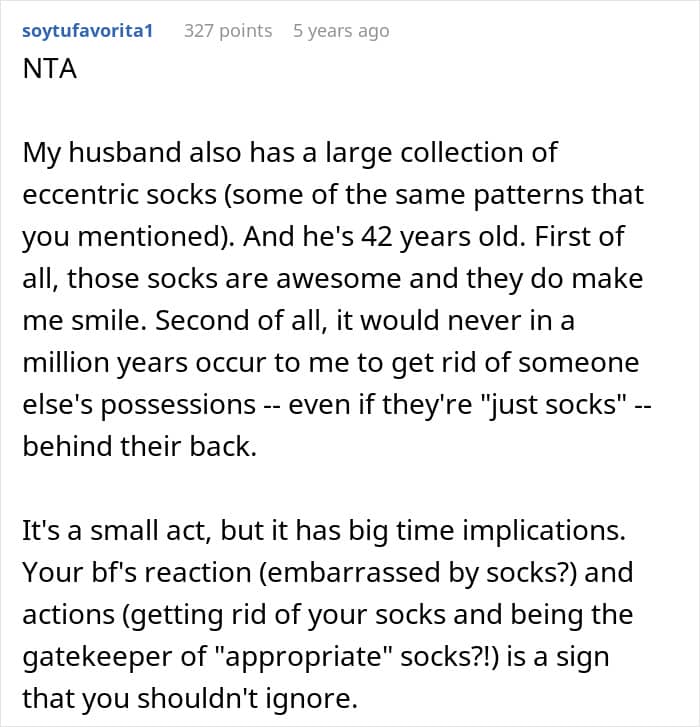Click the 327 points score
Viewport: 700px width, 727px height.
click(x=228, y=31)
